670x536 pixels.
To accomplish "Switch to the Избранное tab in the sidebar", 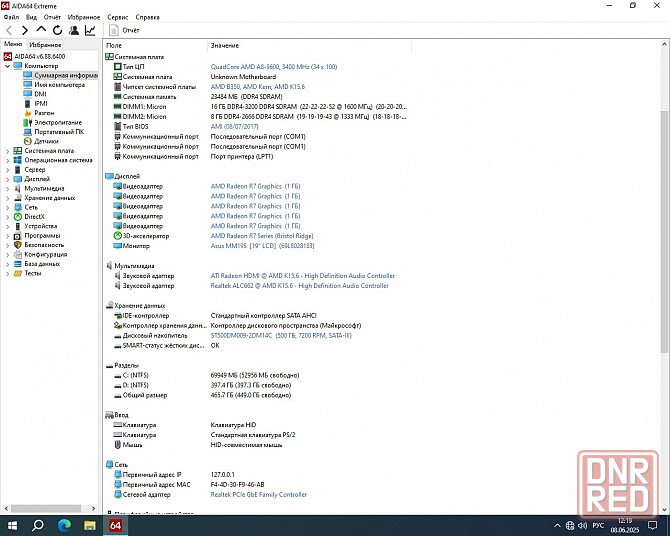I will [45, 44].
